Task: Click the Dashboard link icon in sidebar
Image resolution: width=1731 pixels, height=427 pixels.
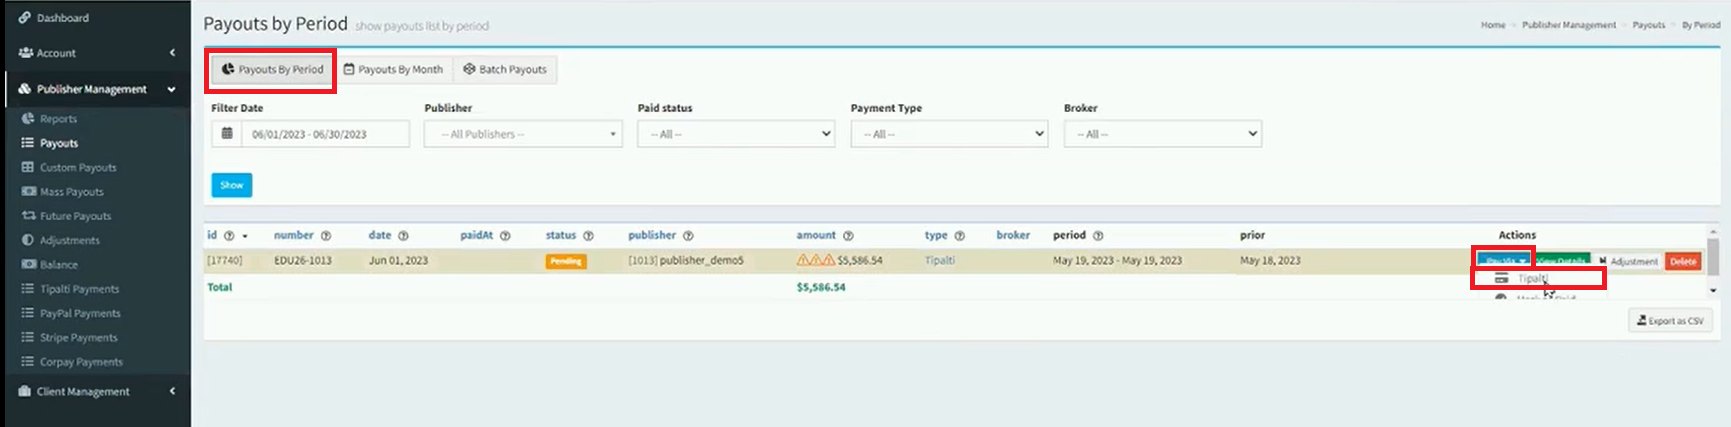Action: pos(24,18)
